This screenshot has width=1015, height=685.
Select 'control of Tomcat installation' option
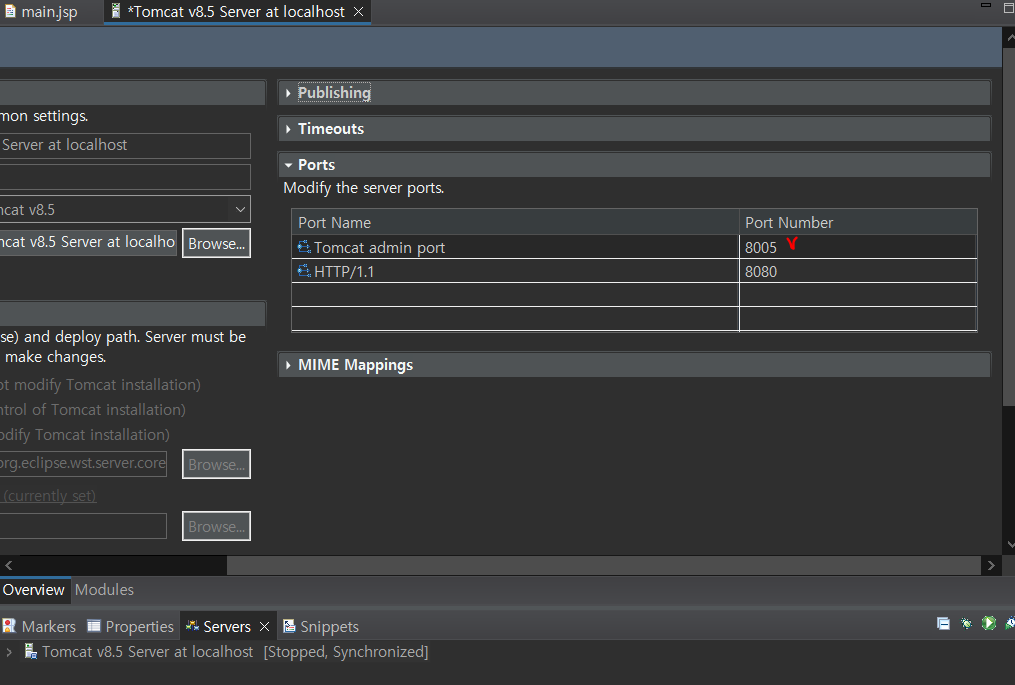(93, 410)
